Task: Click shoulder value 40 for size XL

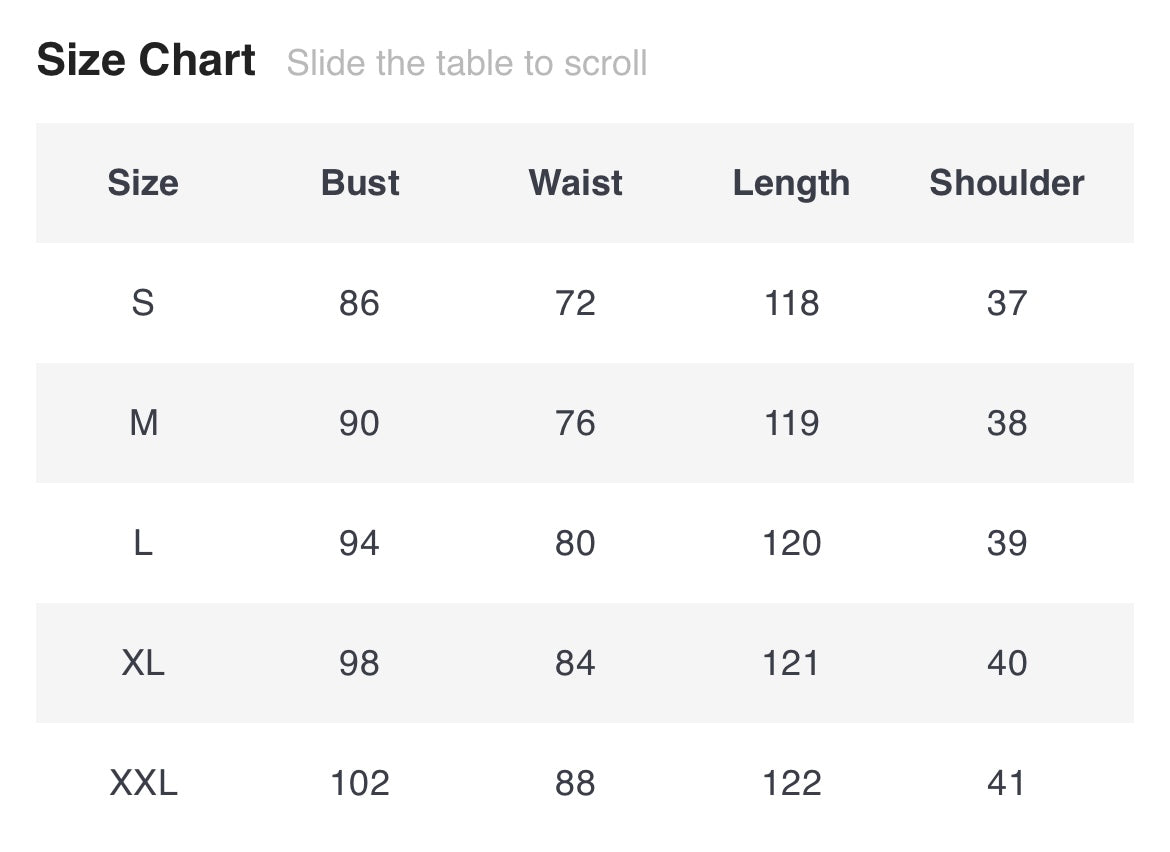Action: 1006,663
